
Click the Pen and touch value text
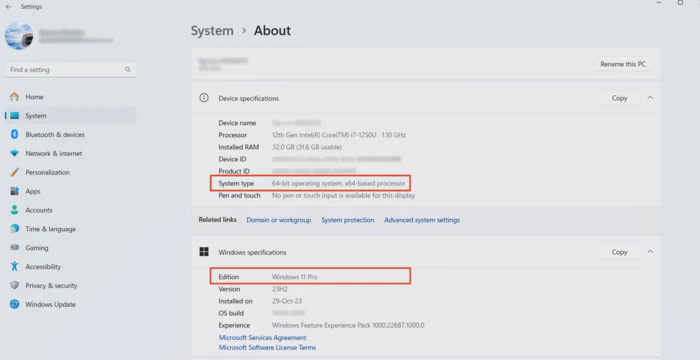click(343, 195)
